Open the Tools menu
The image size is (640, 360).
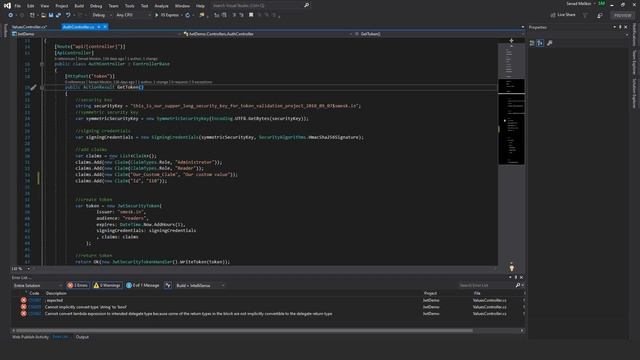tap(129, 6)
